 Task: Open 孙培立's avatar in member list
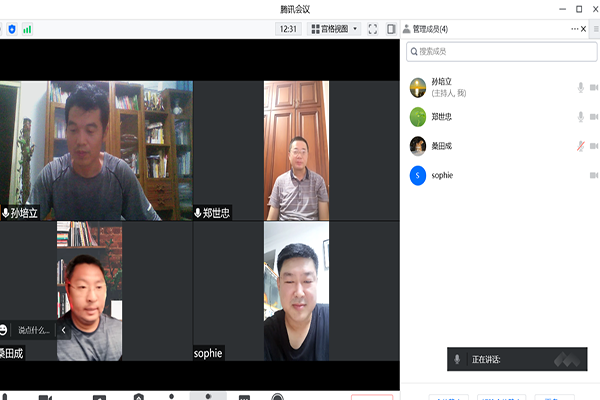[418, 87]
